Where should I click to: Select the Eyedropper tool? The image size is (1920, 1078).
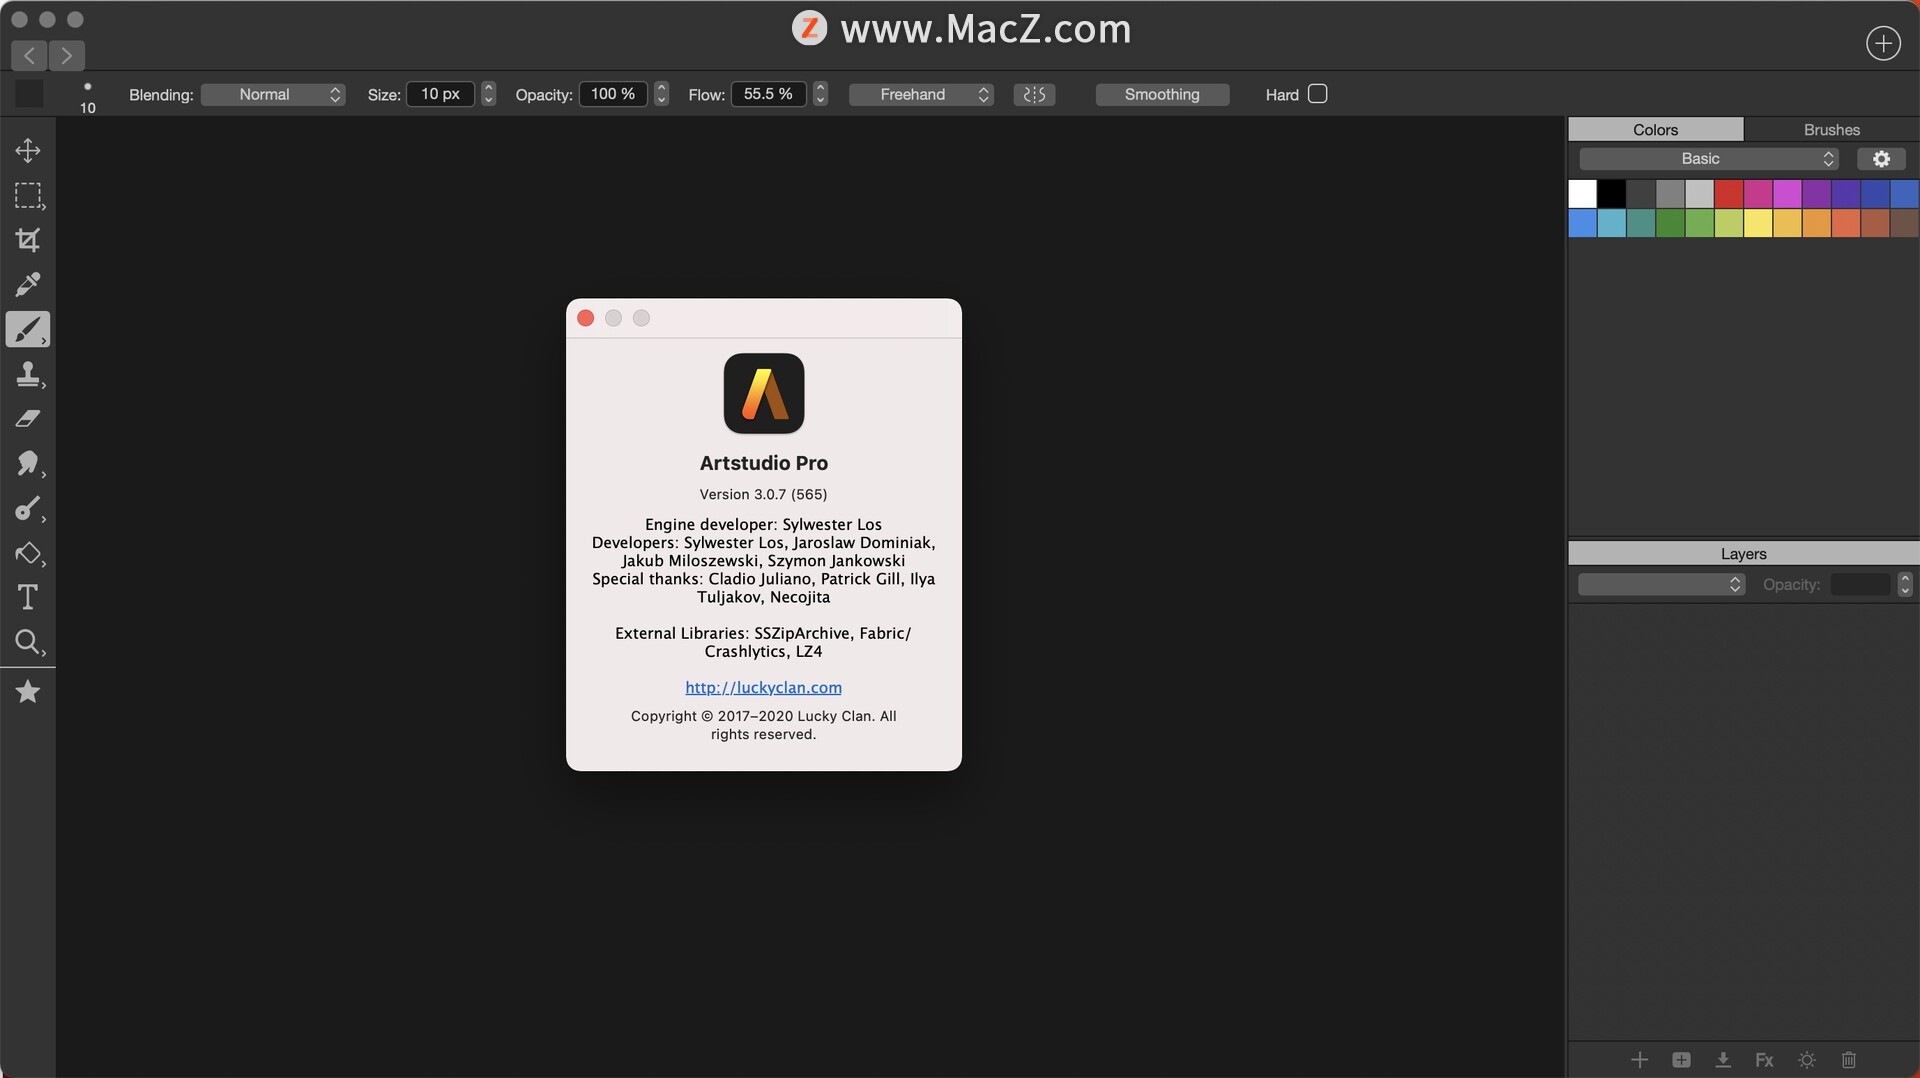28,284
